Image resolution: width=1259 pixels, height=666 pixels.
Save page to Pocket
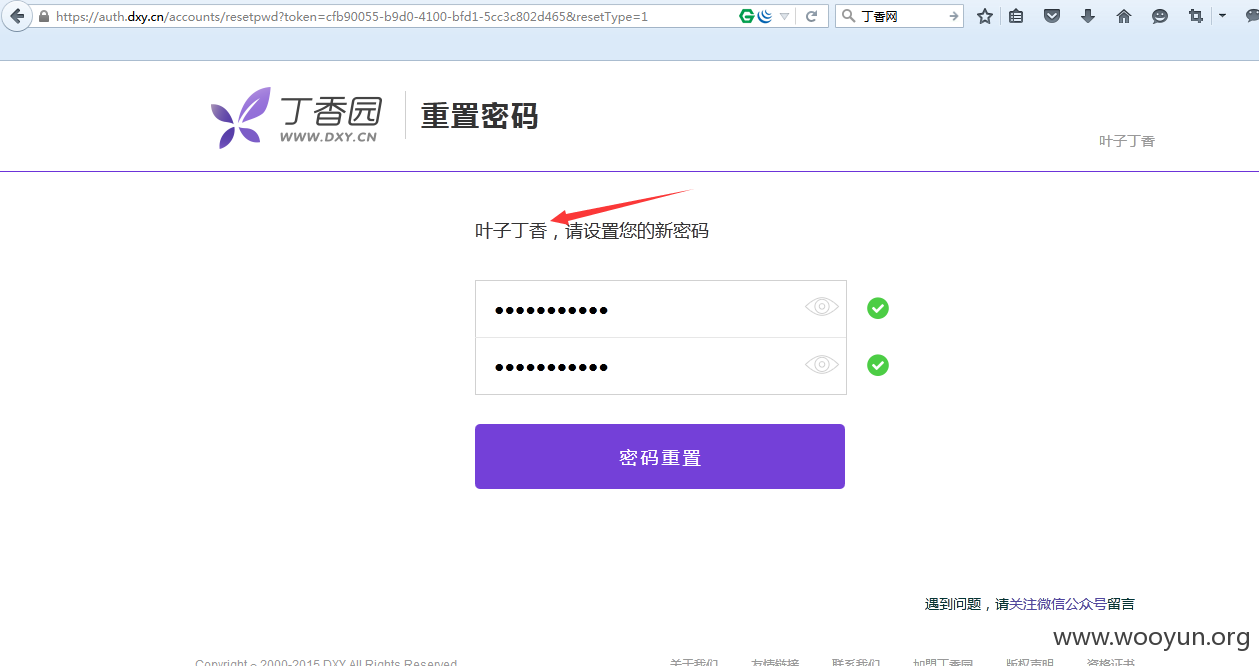tap(1052, 16)
